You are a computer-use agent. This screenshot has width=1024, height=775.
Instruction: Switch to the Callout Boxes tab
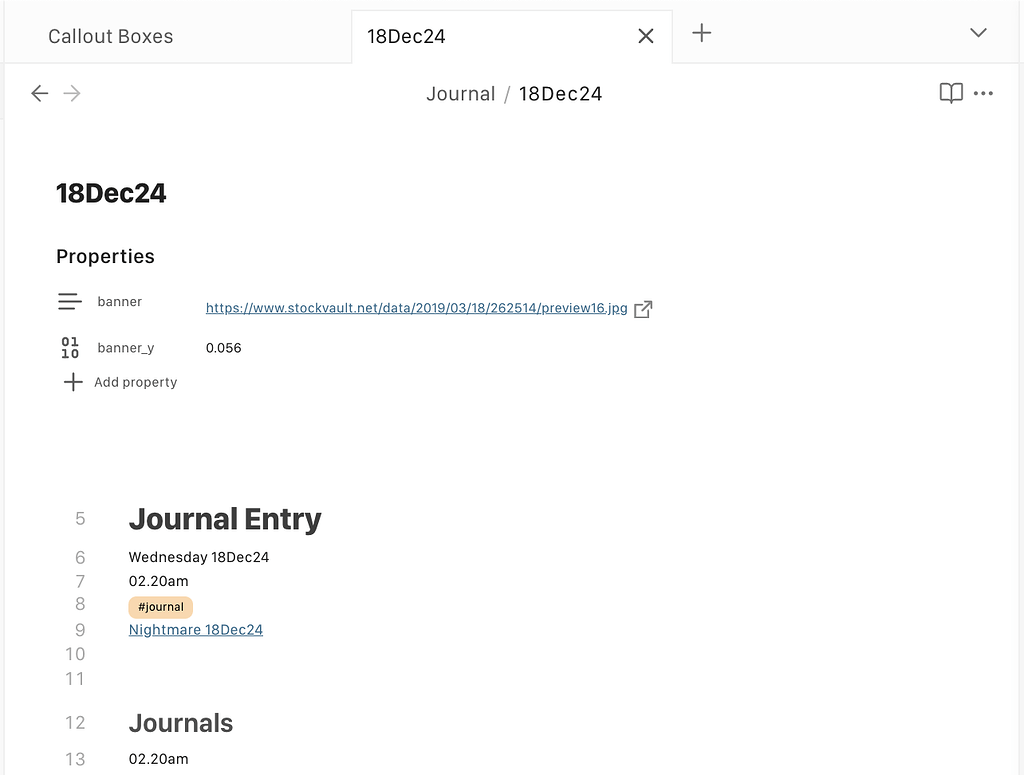click(x=111, y=36)
